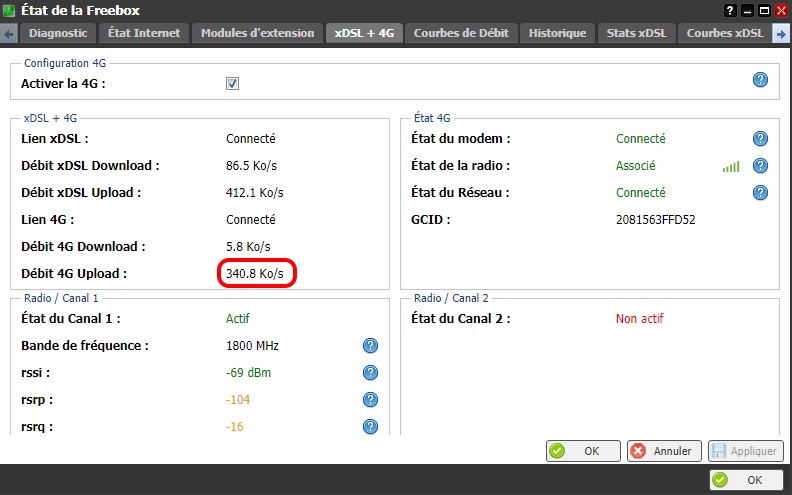
Task: Click the Radio / Canal 2 group title
Action: coord(451,298)
